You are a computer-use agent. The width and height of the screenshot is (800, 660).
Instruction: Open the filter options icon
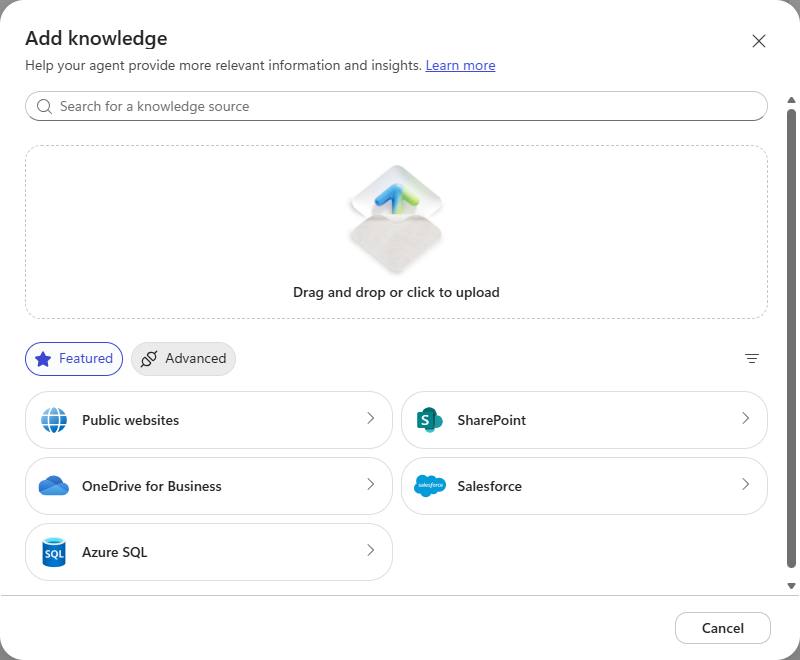752,359
